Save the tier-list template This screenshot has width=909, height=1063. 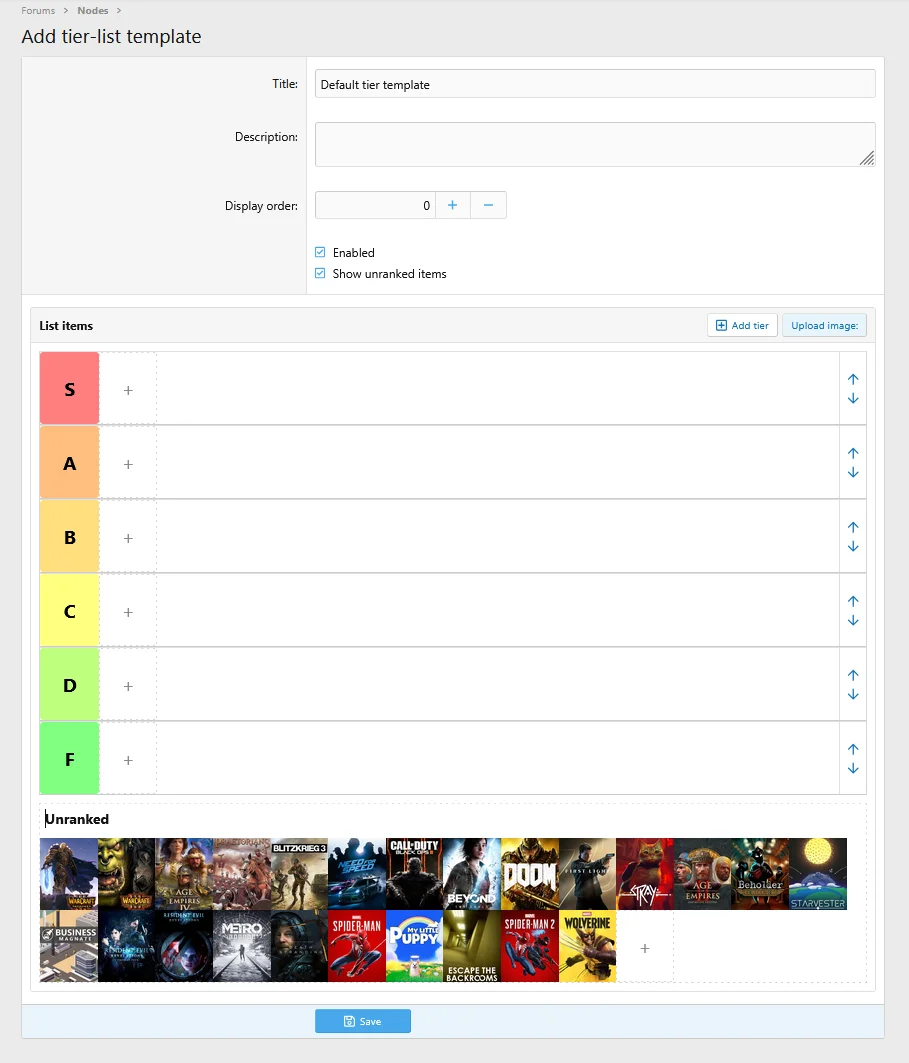pyautogui.click(x=363, y=1021)
